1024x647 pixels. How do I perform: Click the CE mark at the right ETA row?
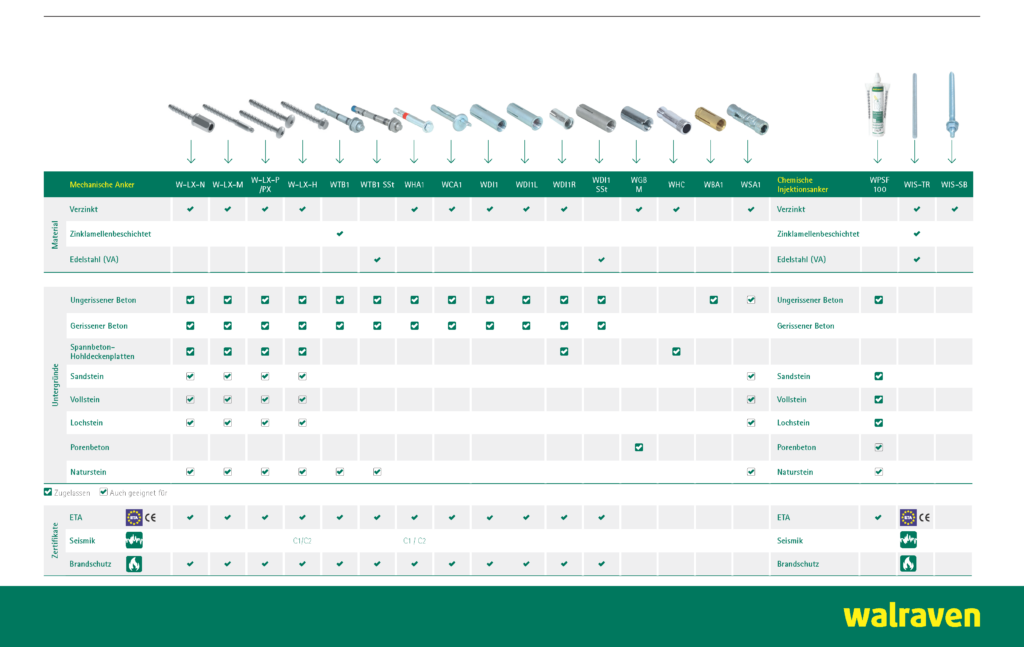pos(925,518)
